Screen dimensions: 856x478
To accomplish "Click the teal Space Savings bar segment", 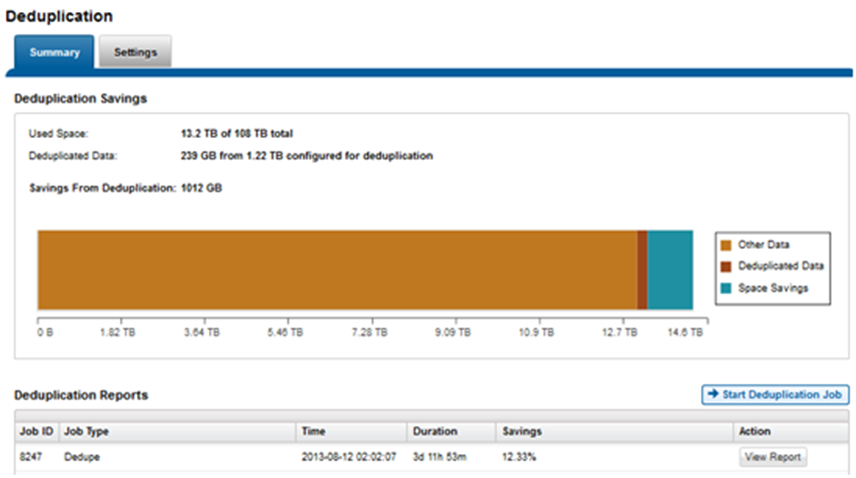I will coord(670,270).
